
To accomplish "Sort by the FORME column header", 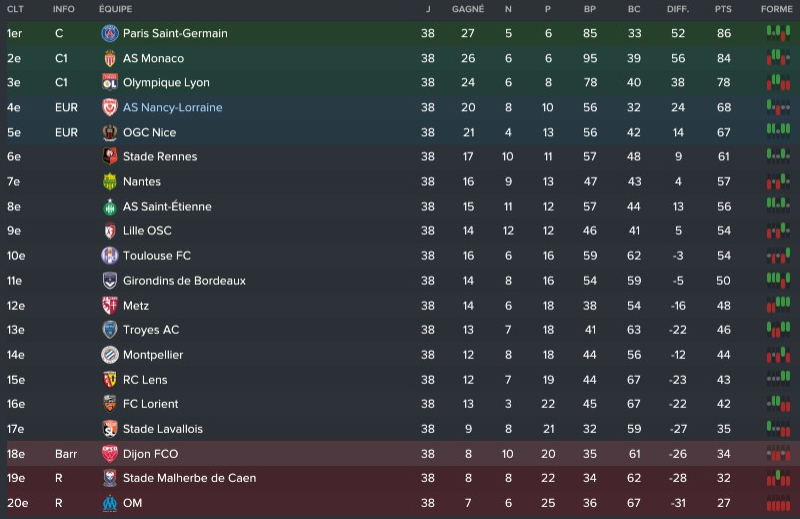I will (775, 9).
